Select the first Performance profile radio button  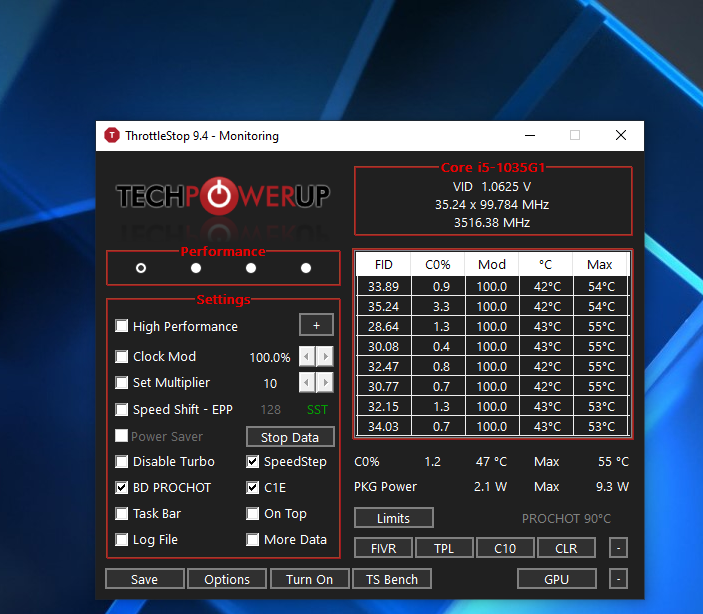tap(141, 268)
